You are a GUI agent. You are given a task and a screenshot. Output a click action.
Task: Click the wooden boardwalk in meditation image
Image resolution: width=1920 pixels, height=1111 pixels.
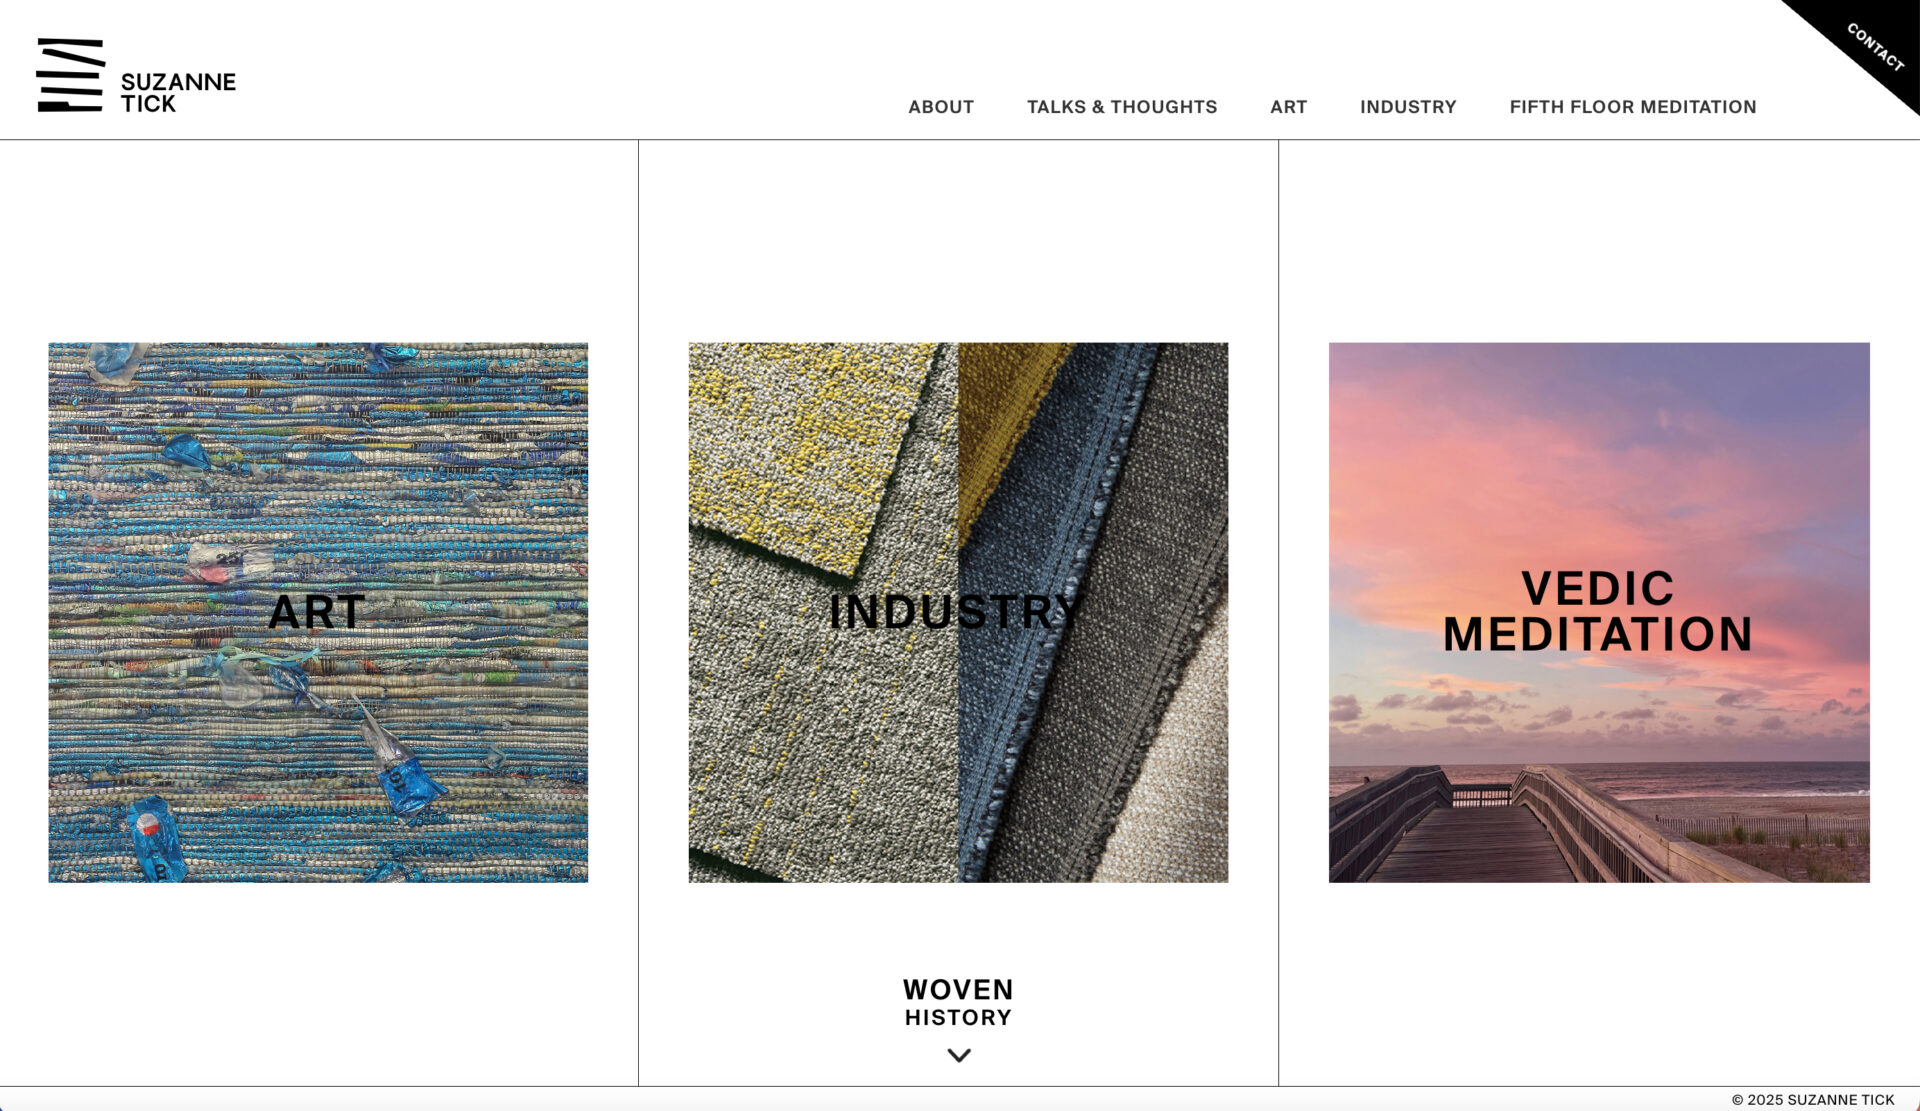click(1480, 840)
